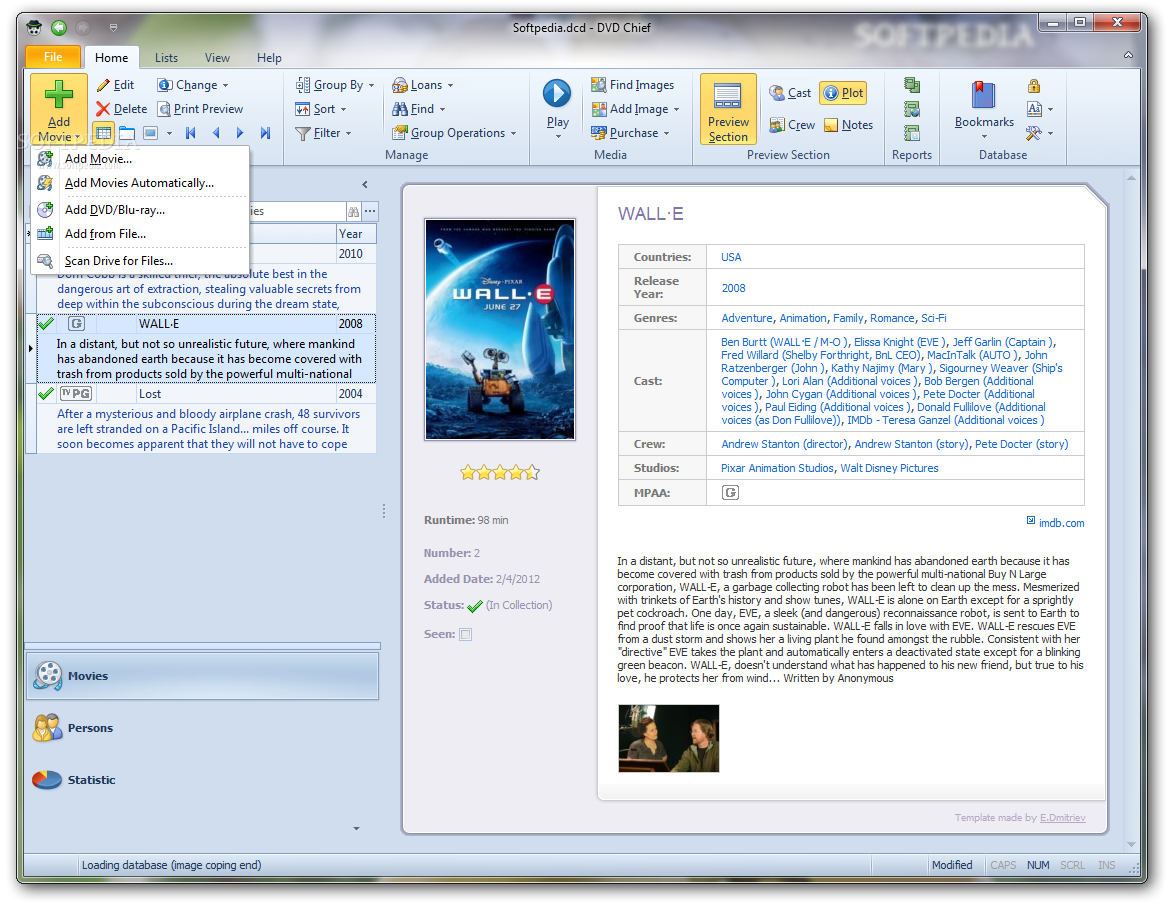The image size is (1168, 904).
Task: Open the movie still thumbnail below plot
Action: coord(669,738)
